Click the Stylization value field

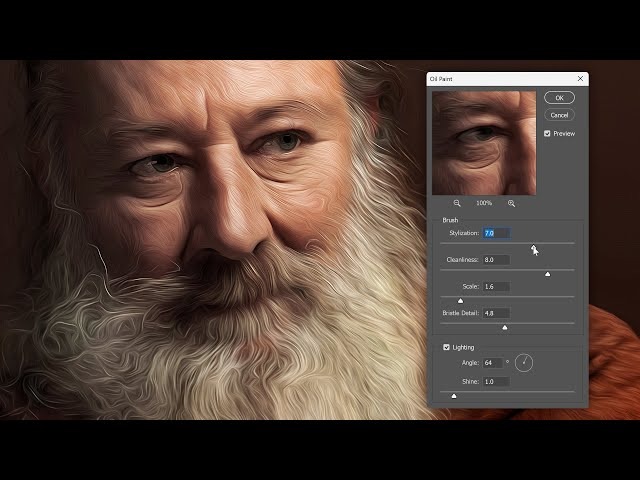(497, 233)
